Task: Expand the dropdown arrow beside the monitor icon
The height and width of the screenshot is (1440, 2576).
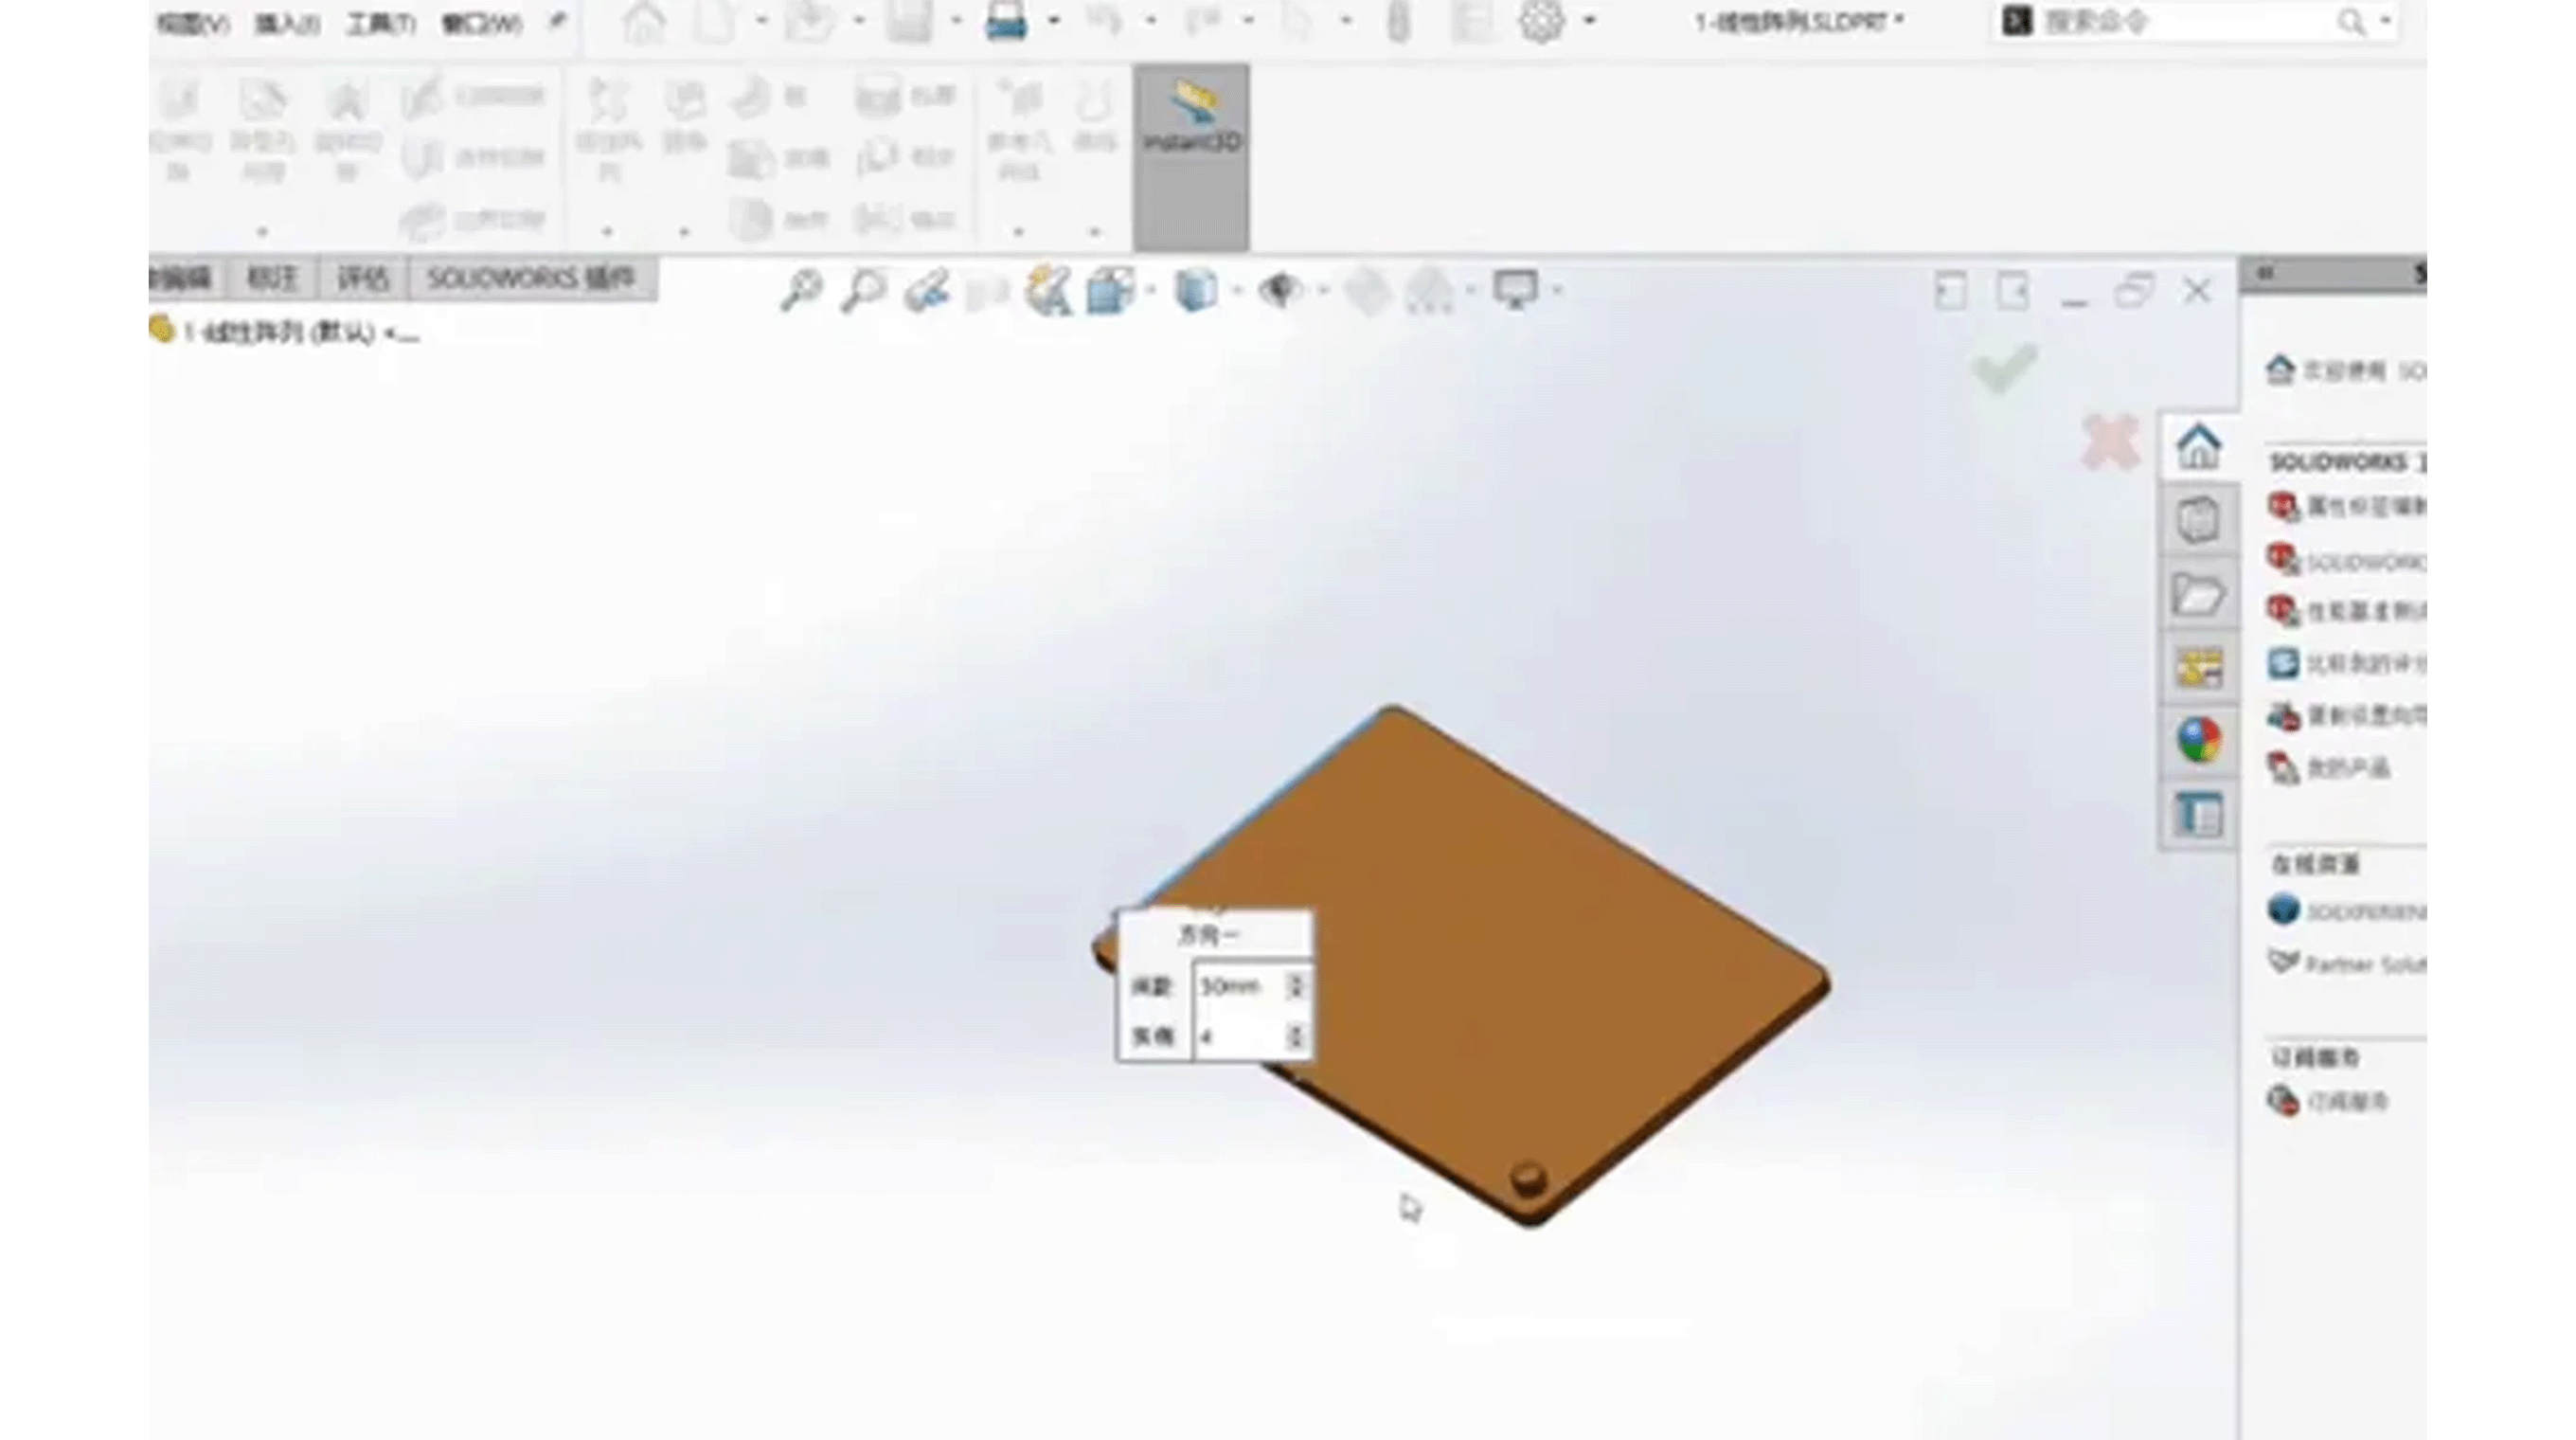Action: [x=1557, y=291]
